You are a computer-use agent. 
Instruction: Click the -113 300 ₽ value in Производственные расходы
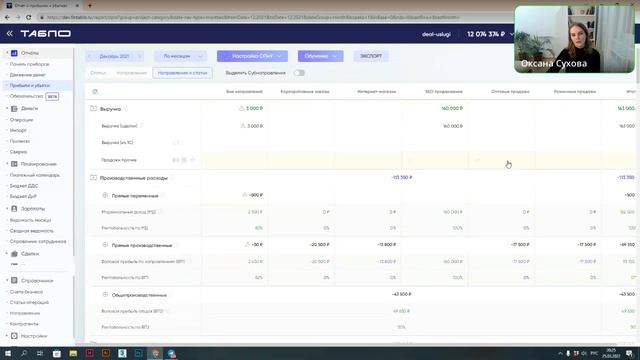pyautogui.click(x=401, y=178)
